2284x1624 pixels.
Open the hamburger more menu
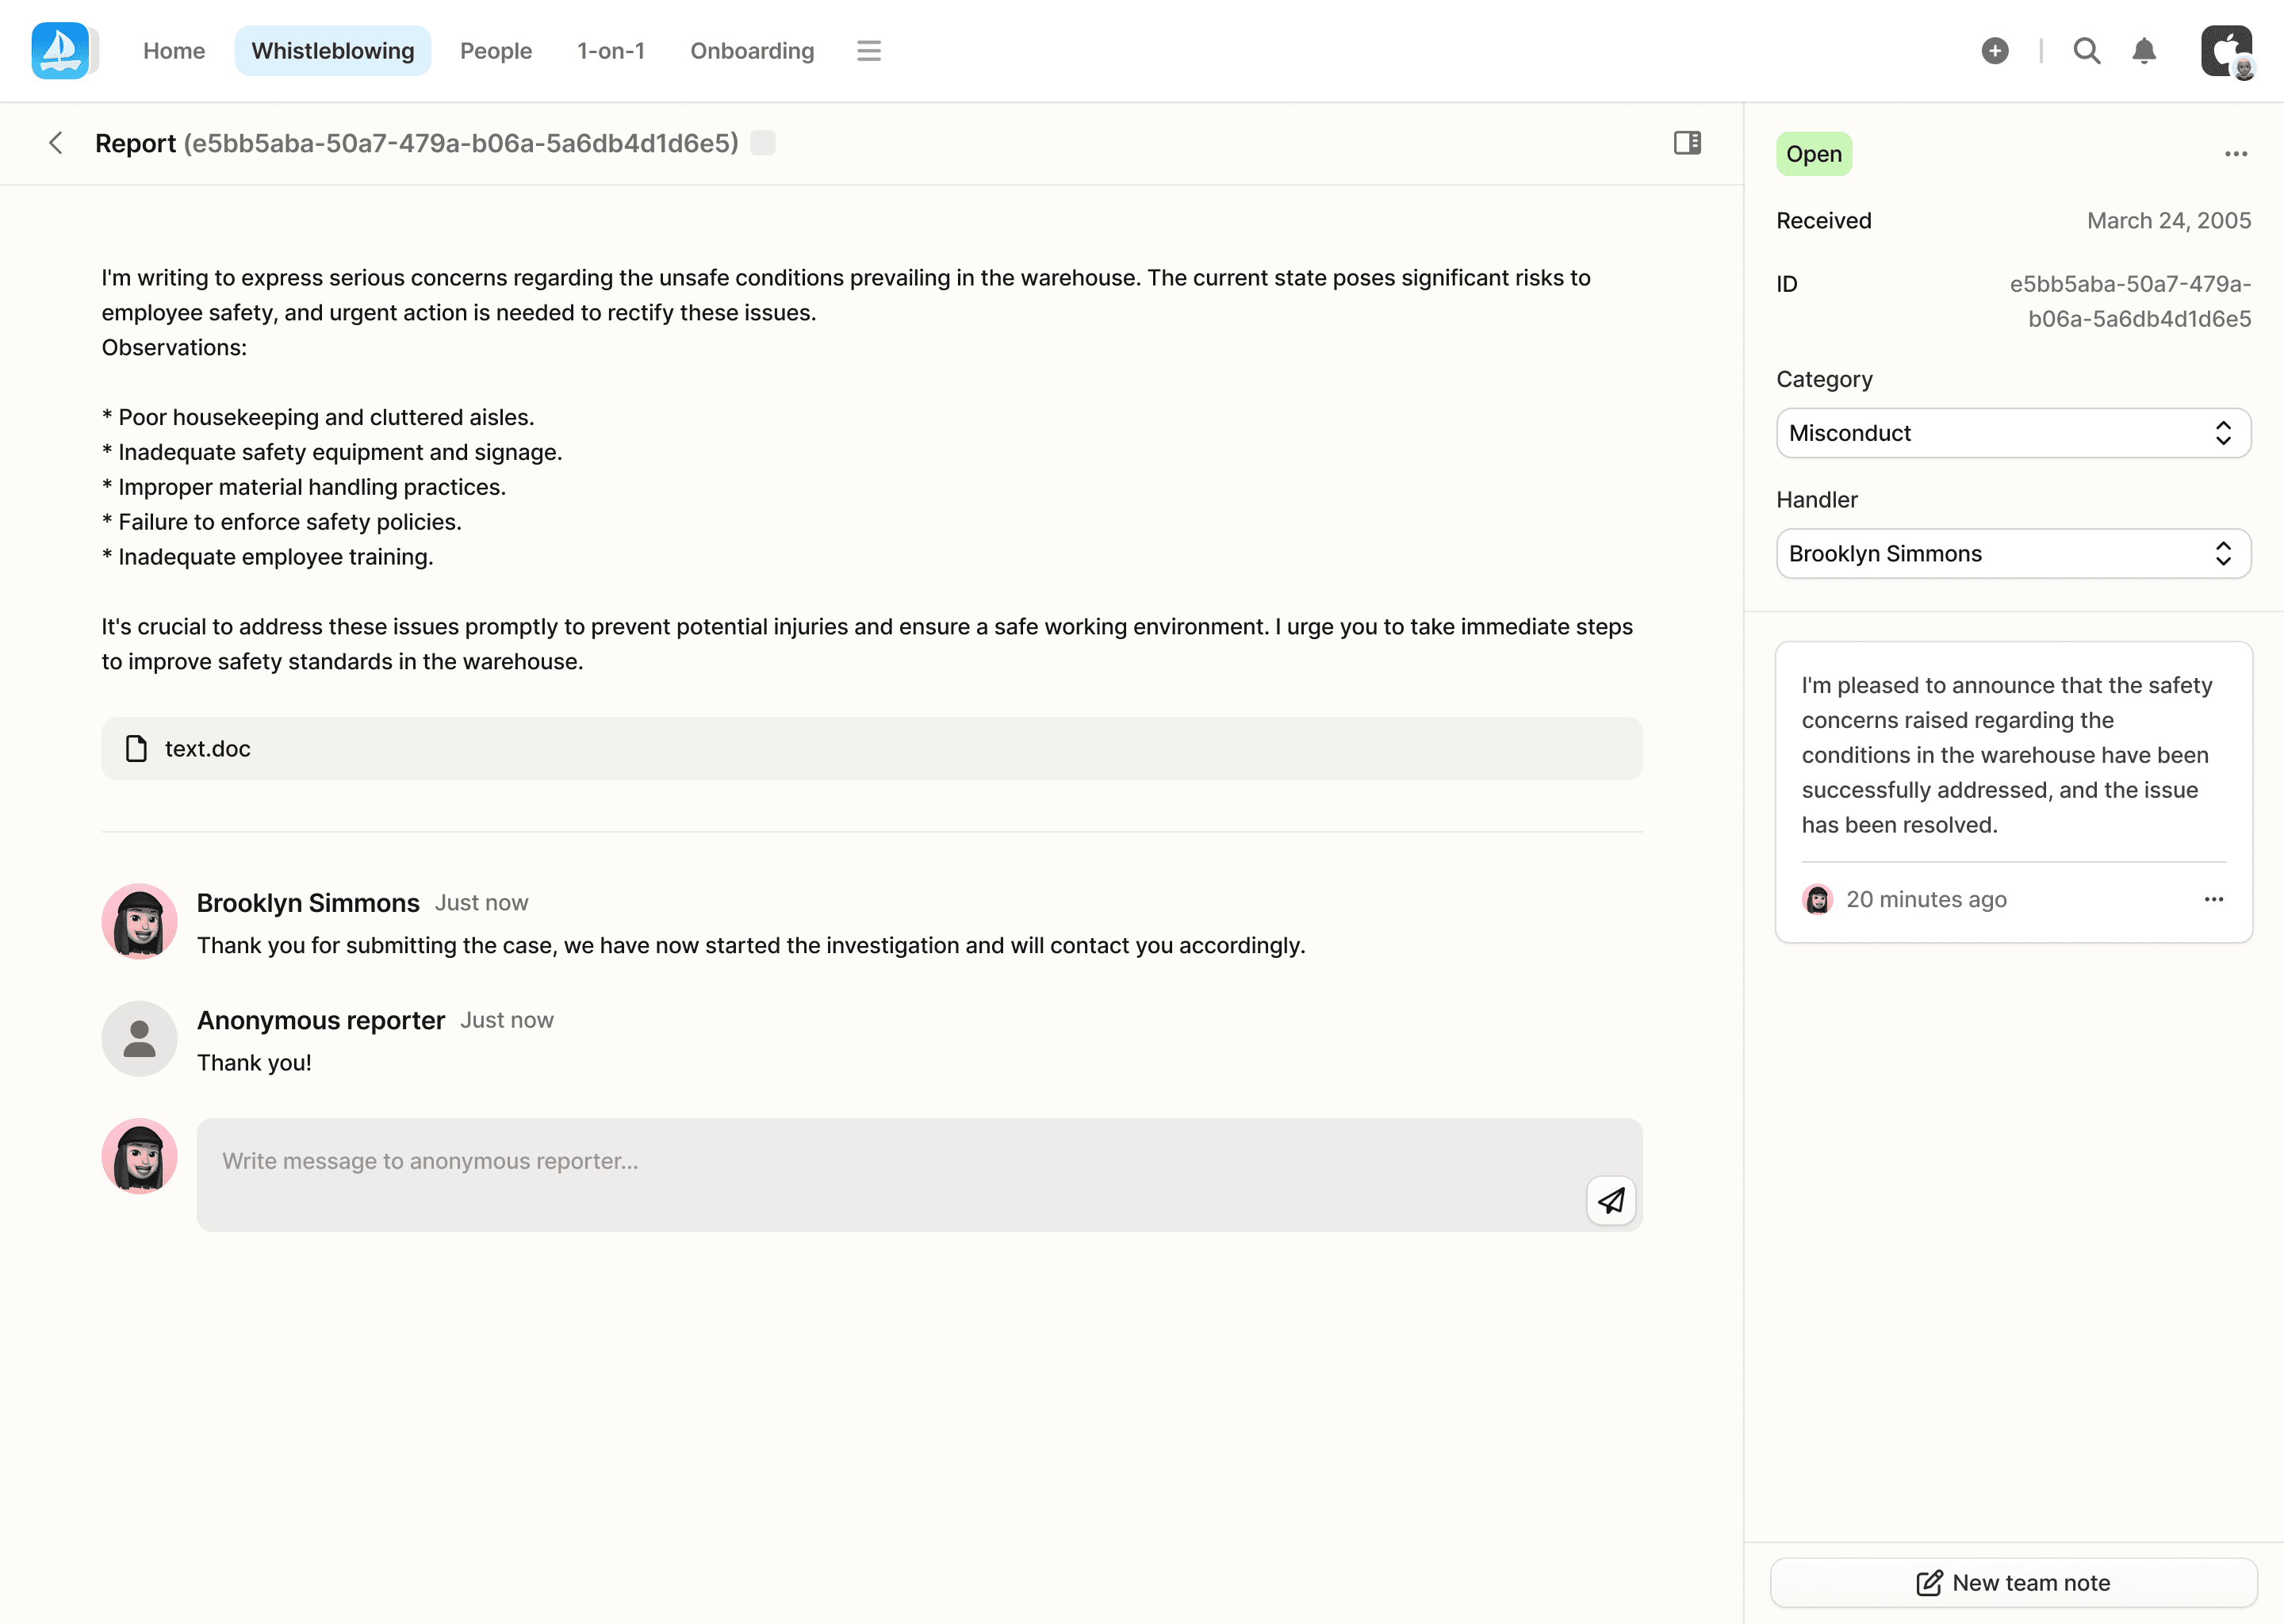click(868, 51)
